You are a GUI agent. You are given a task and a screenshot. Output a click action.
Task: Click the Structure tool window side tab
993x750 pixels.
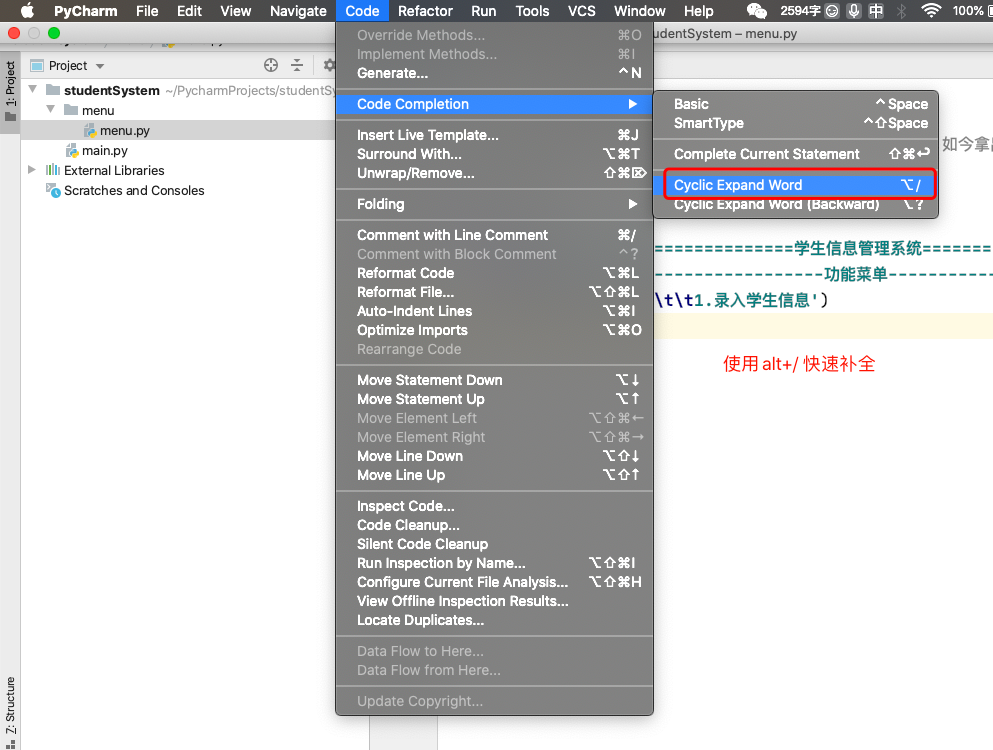tap(10, 713)
